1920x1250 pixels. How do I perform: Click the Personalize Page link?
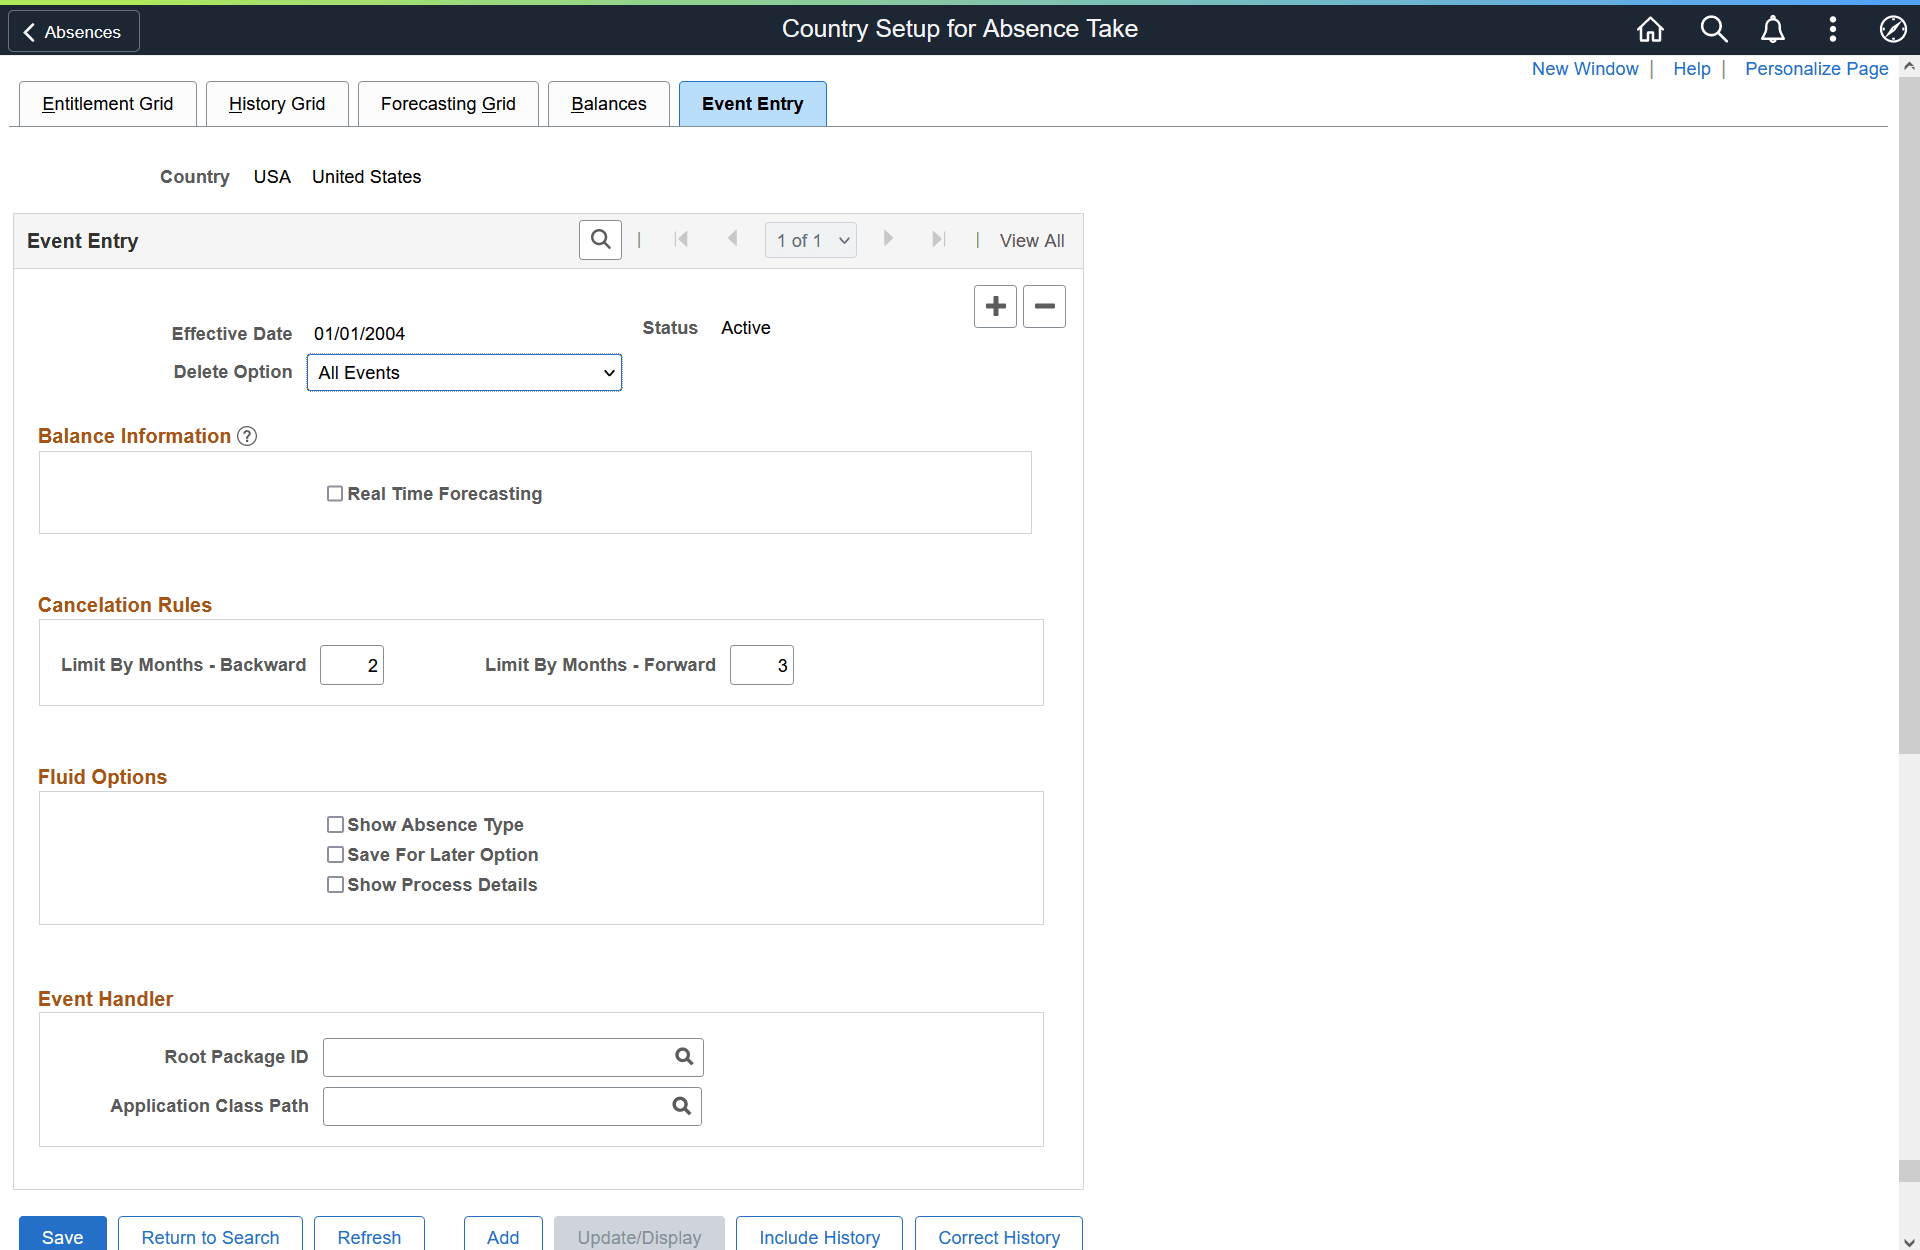(x=1816, y=69)
